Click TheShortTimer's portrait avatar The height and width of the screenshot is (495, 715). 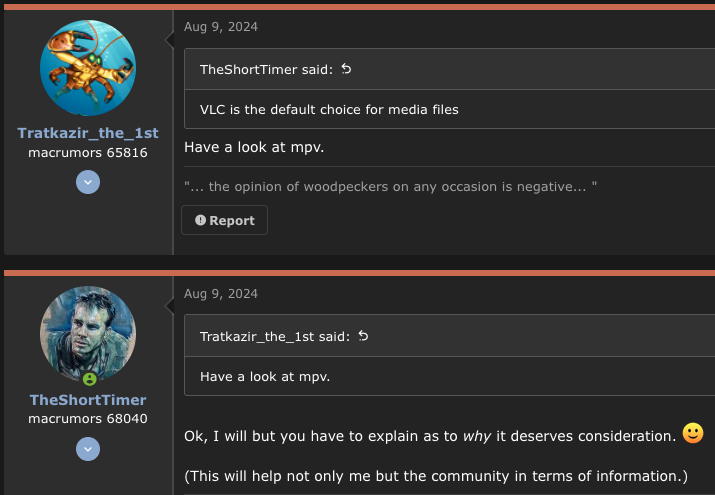[x=88, y=334]
